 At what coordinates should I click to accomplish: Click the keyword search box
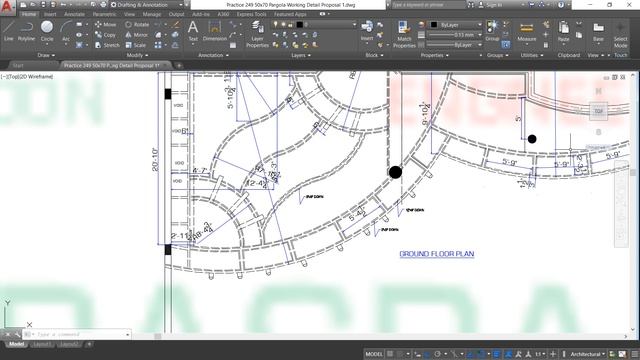[429, 5]
